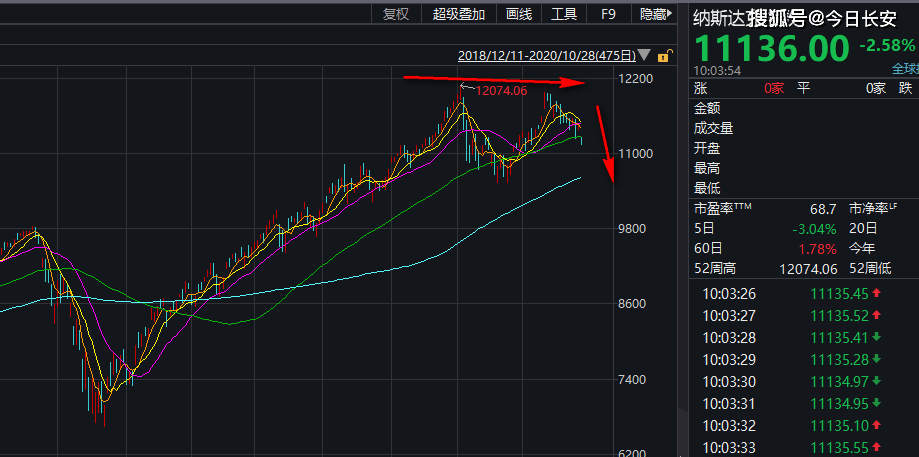919x457 pixels.
Task: Click the 平 unchanged label
Action: point(803,88)
